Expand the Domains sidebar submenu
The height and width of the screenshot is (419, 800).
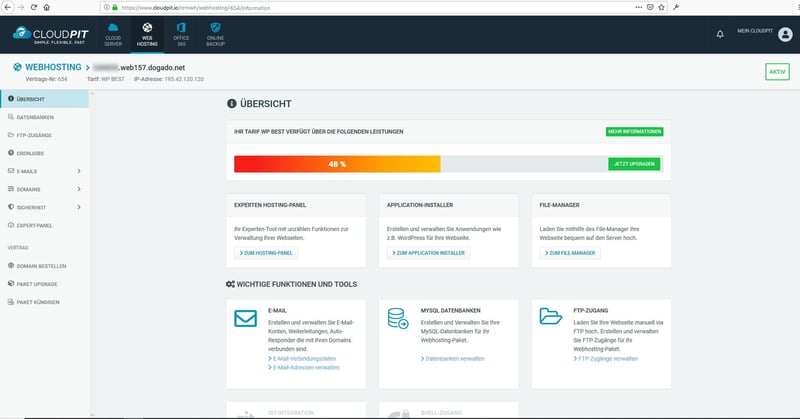79,189
